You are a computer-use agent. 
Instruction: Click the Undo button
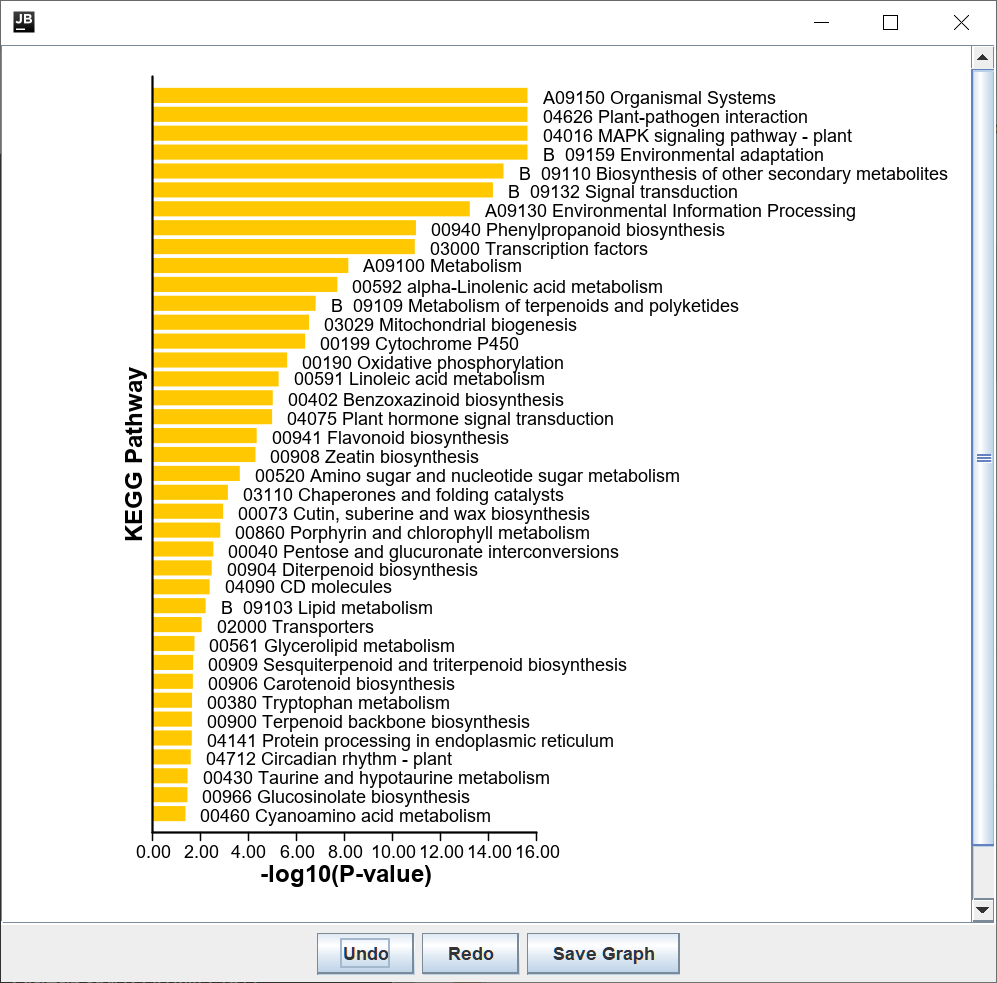click(366, 953)
